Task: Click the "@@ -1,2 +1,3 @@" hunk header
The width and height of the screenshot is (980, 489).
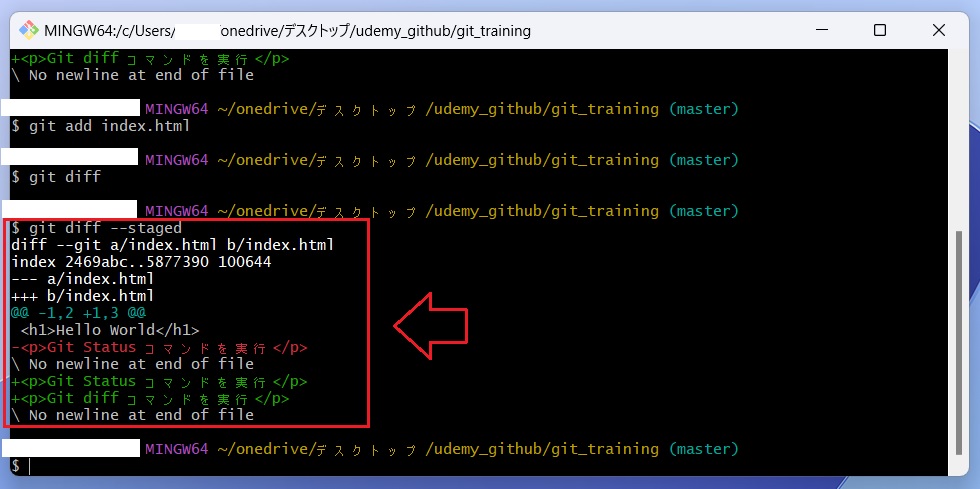Action: 78,313
